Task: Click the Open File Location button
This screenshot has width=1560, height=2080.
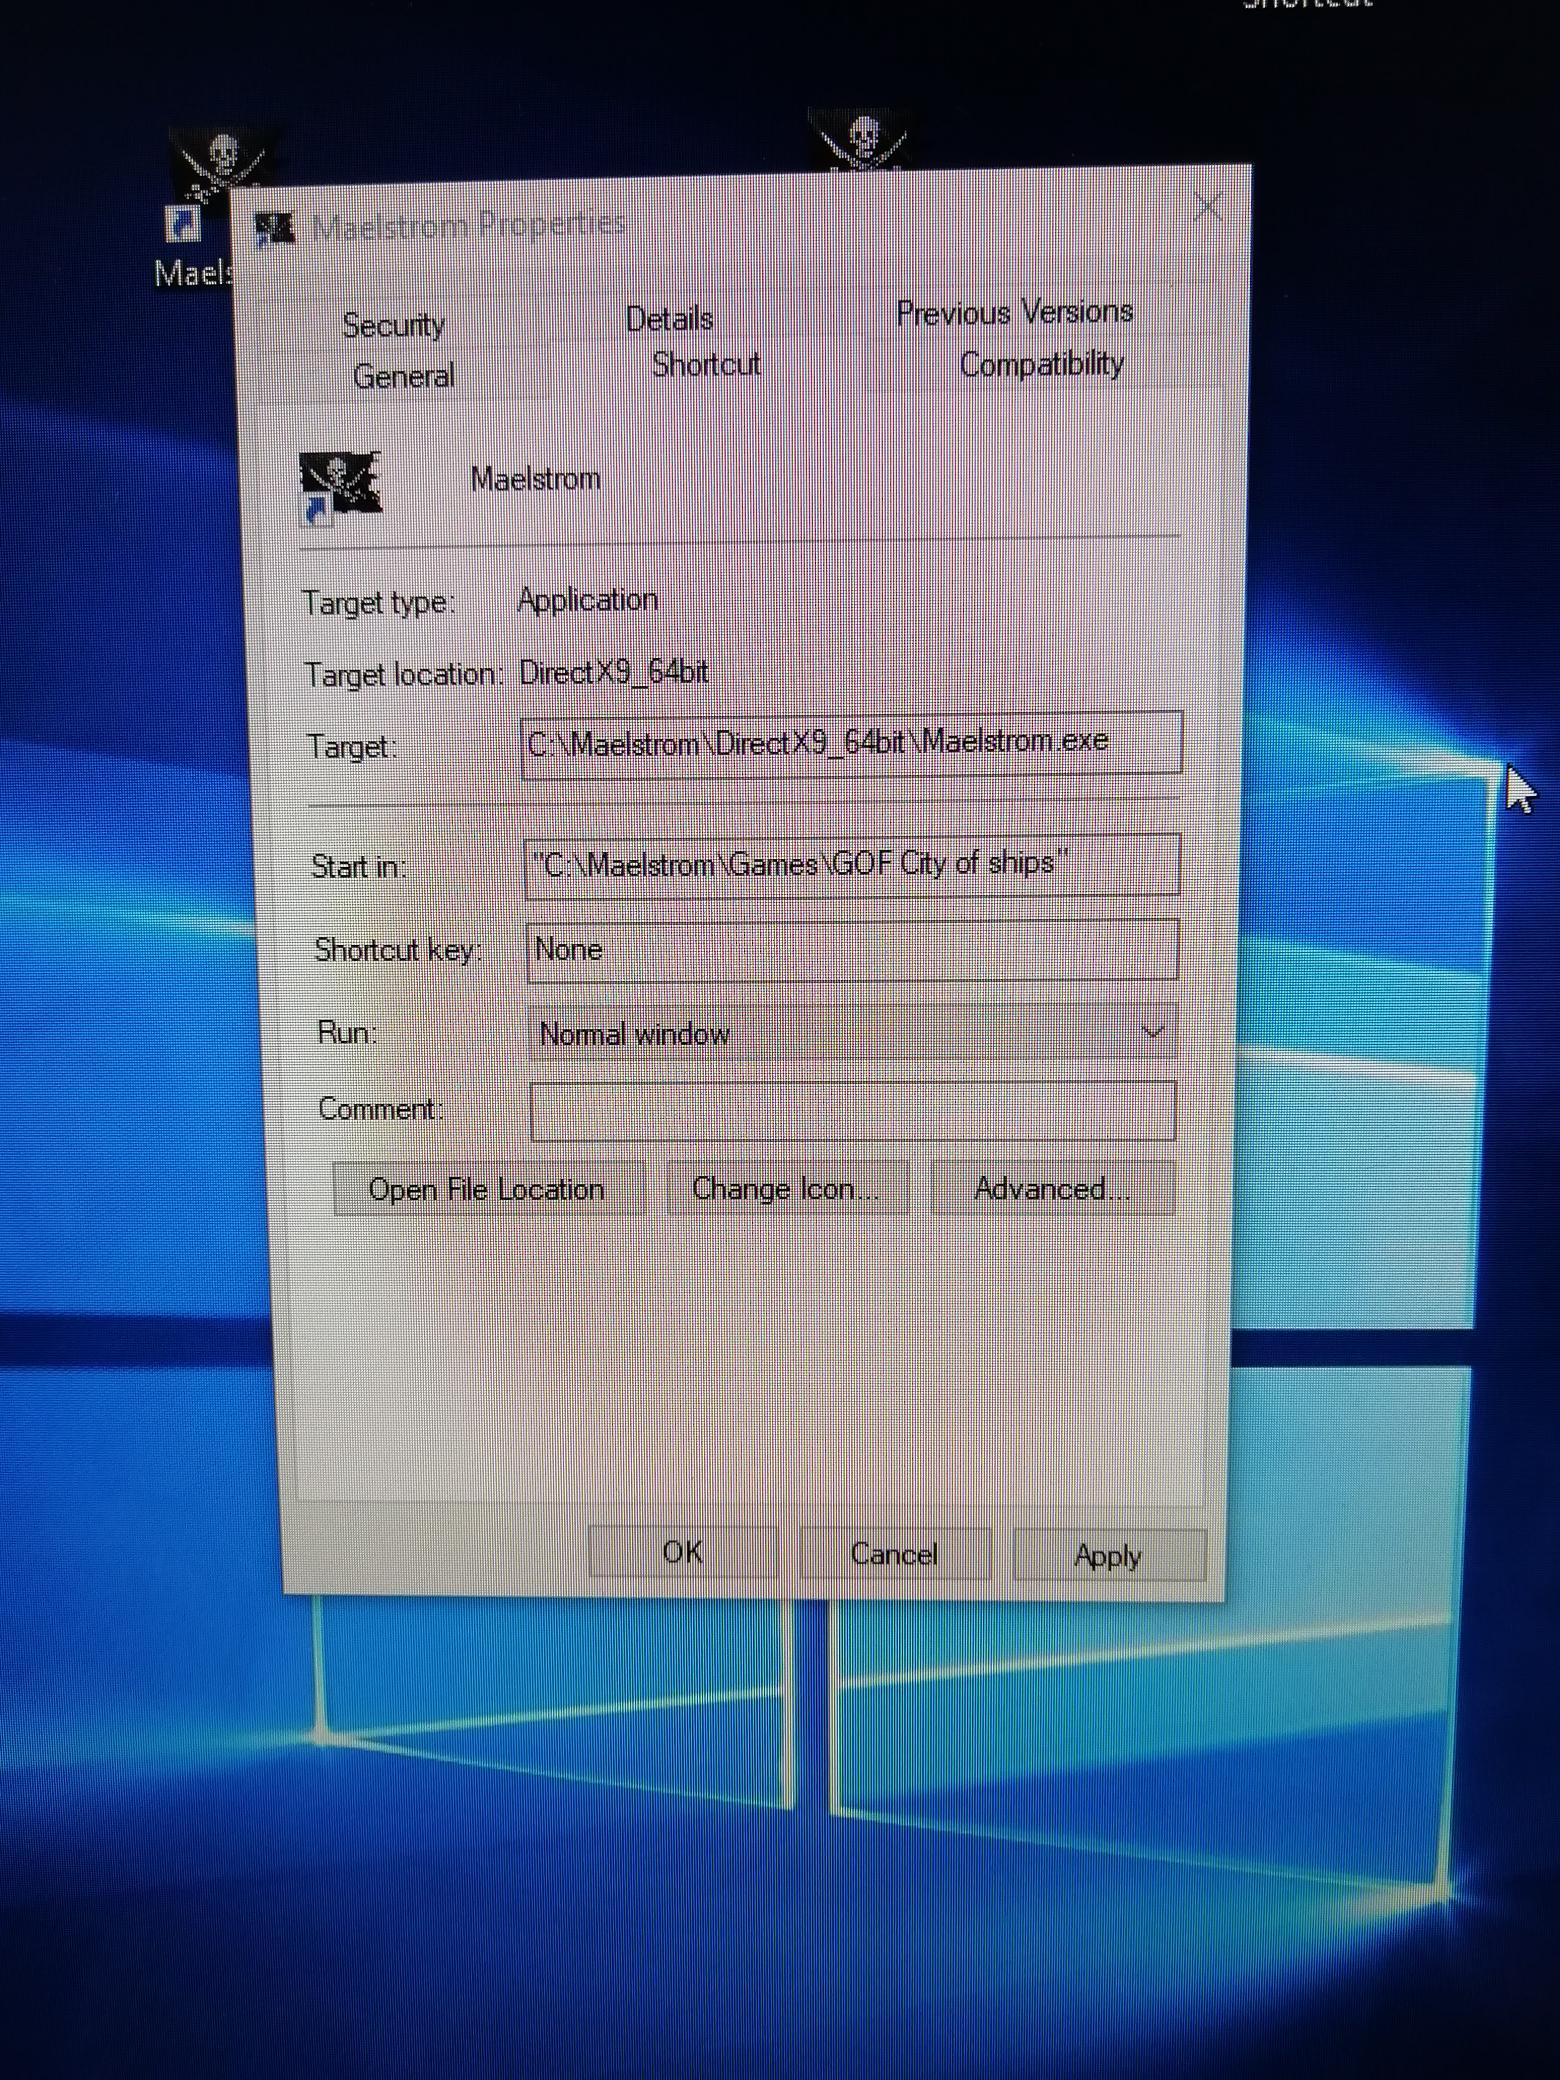Action: [x=487, y=1189]
